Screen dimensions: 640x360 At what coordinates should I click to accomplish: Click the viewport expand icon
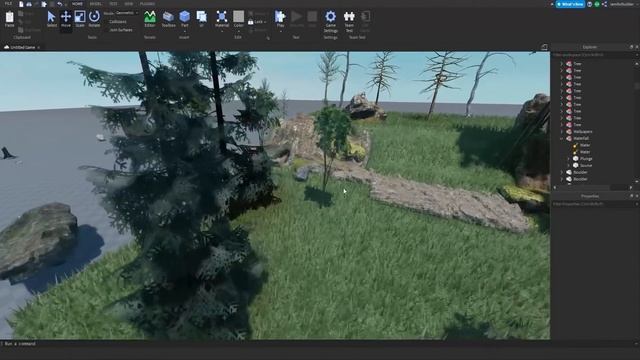point(544,47)
